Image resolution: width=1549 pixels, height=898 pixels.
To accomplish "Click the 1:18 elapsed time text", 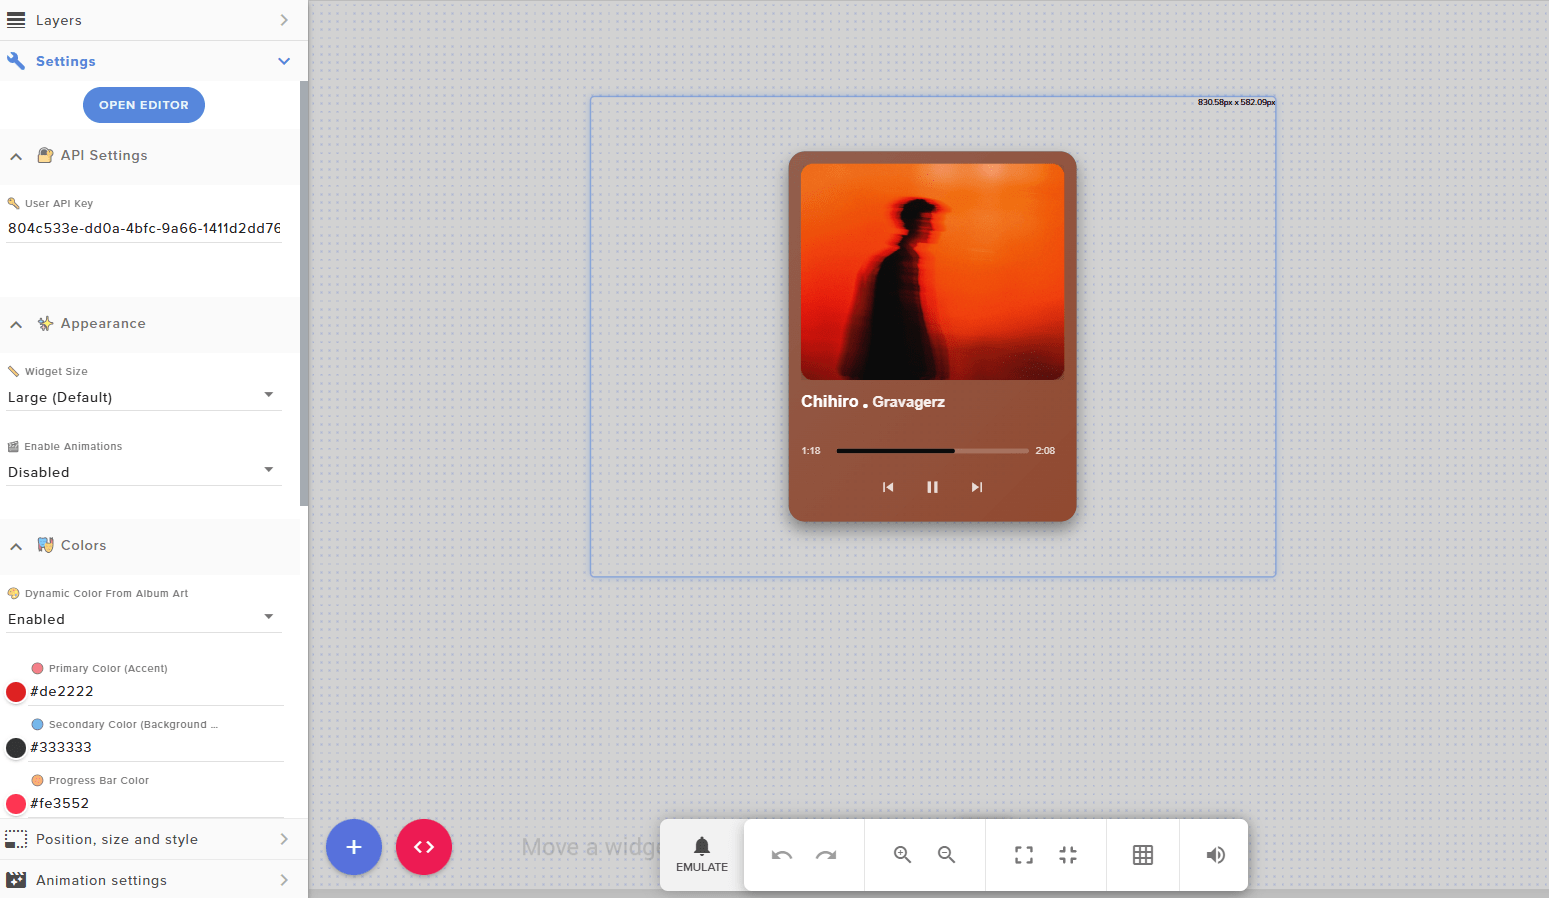I will coord(811,451).
